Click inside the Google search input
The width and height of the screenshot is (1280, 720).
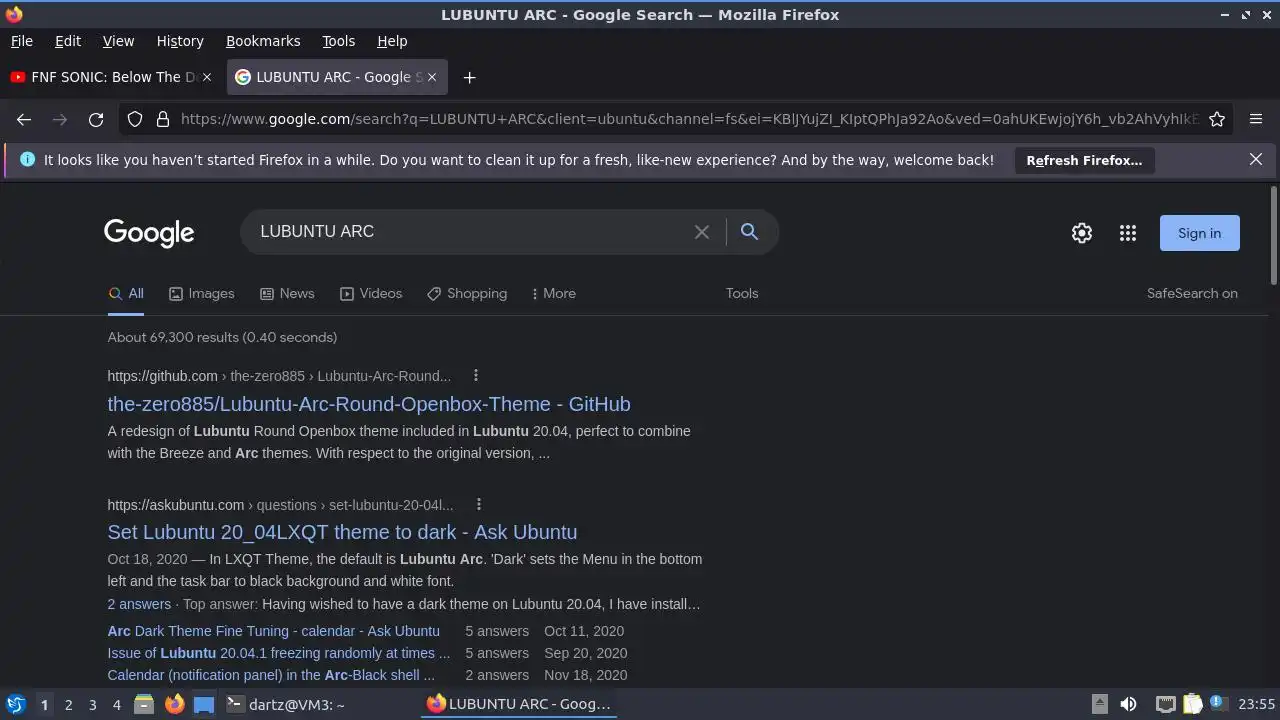pos(470,232)
